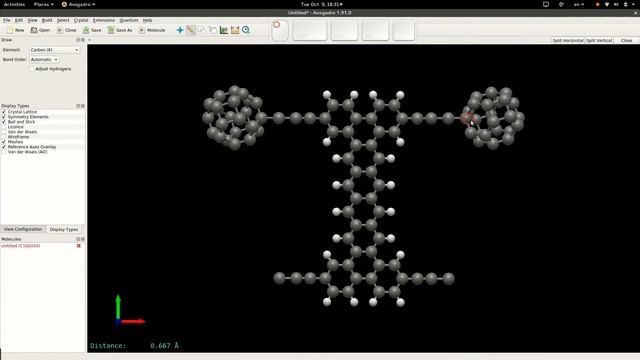Select the clock-style toolbar icon
The height and width of the screenshot is (360, 640).
(x=246, y=30)
